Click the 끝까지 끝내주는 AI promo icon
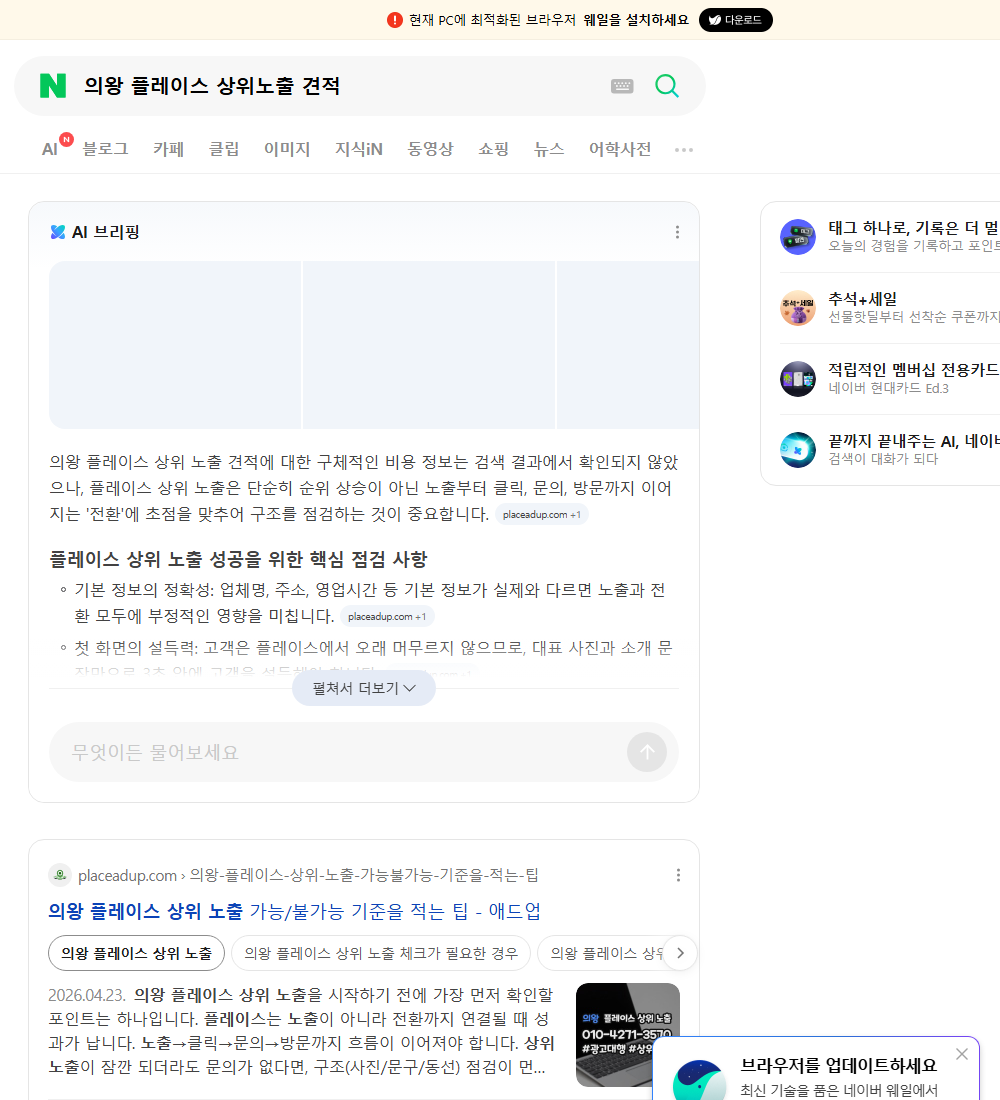This screenshot has width=1000, height=1100. click(798, 450)
